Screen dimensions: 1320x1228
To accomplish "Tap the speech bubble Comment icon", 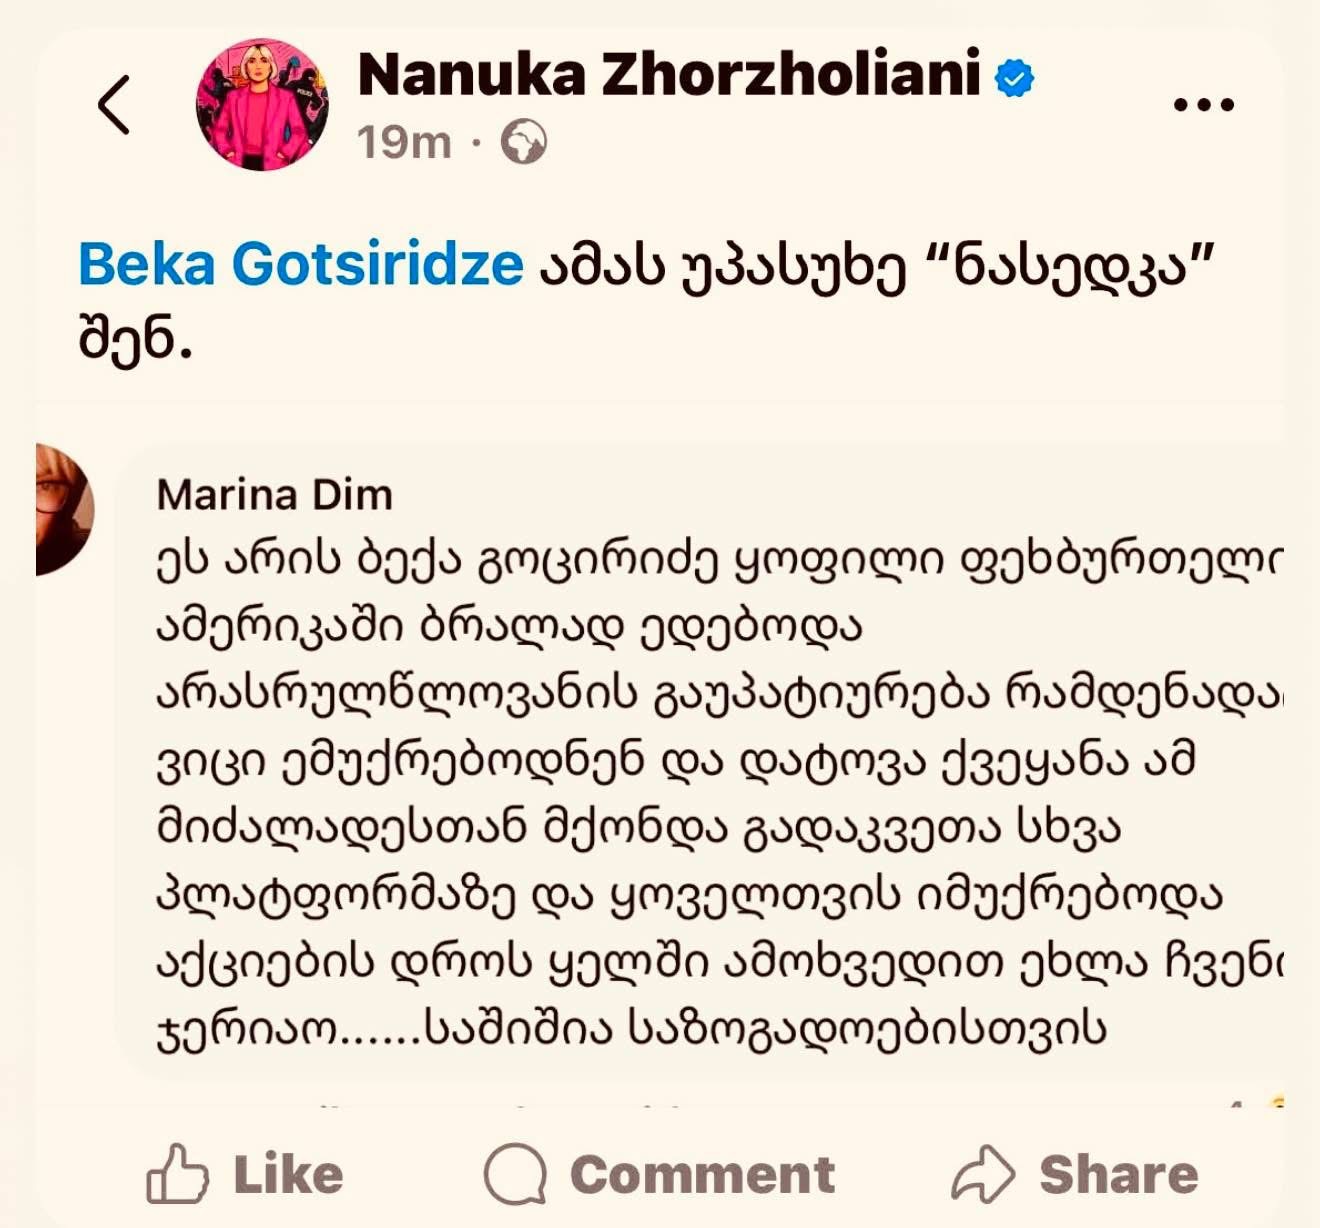I will click(516, 1174).
